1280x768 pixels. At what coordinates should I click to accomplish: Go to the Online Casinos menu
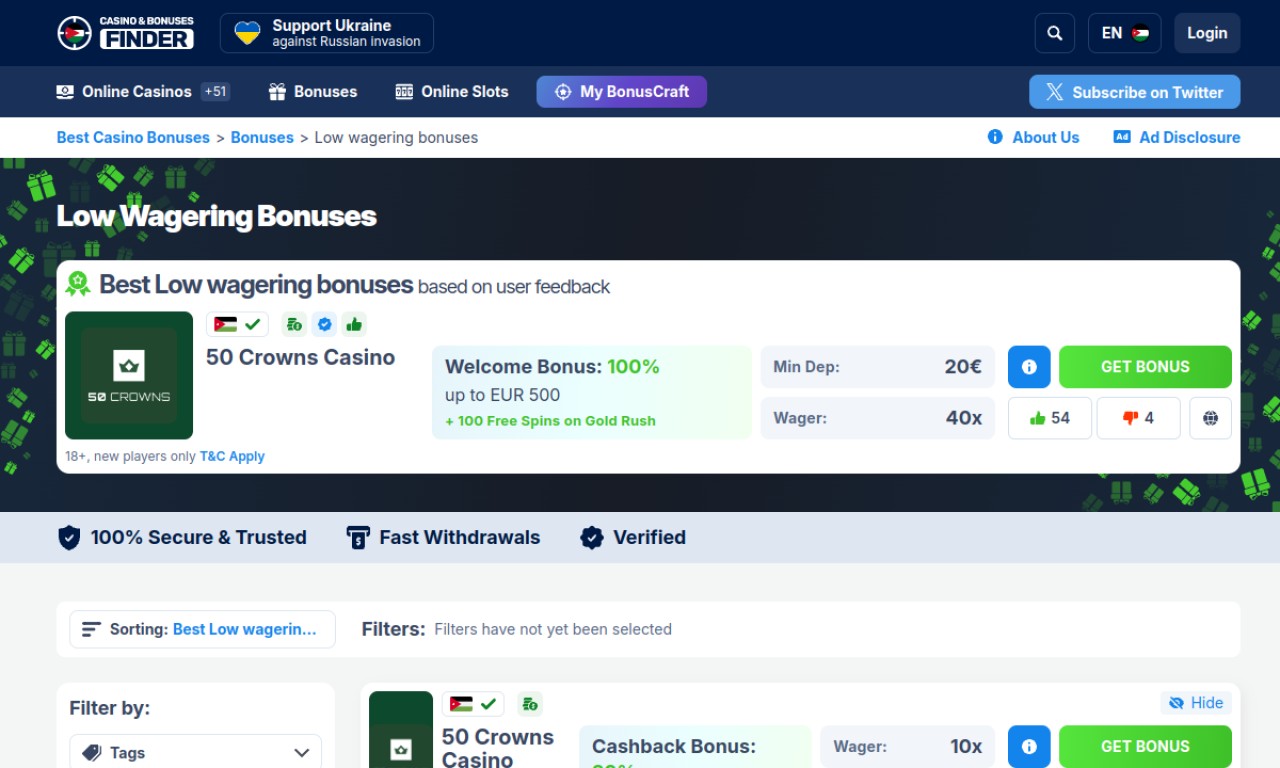pos(143,92)
